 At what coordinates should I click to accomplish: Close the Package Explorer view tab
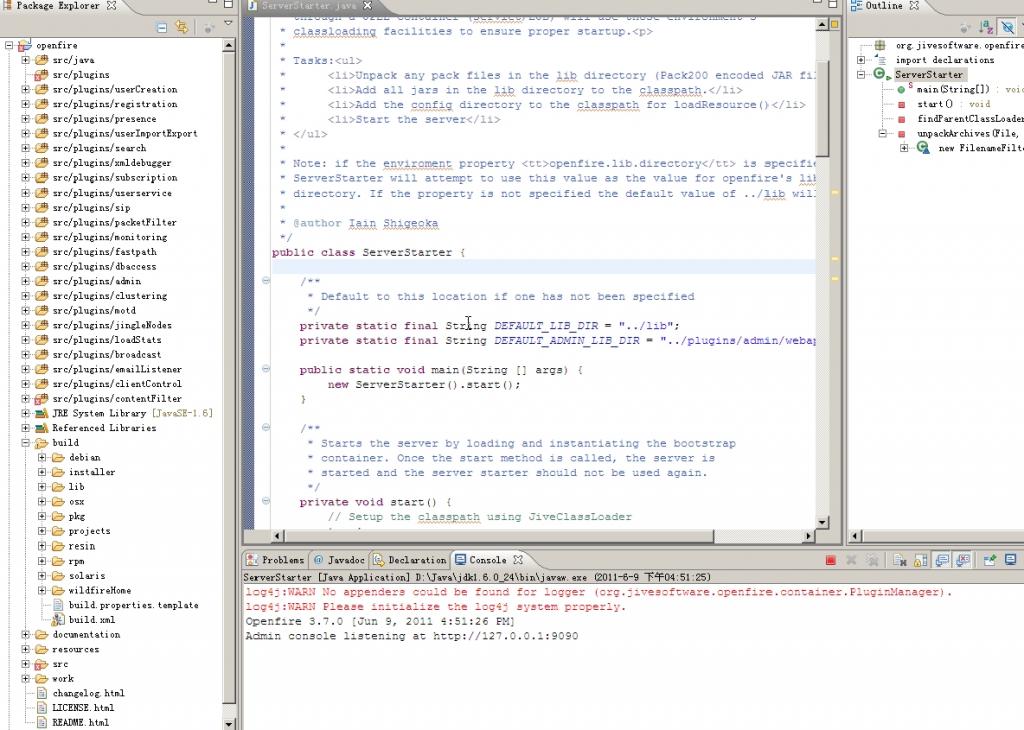coord(111,6)
